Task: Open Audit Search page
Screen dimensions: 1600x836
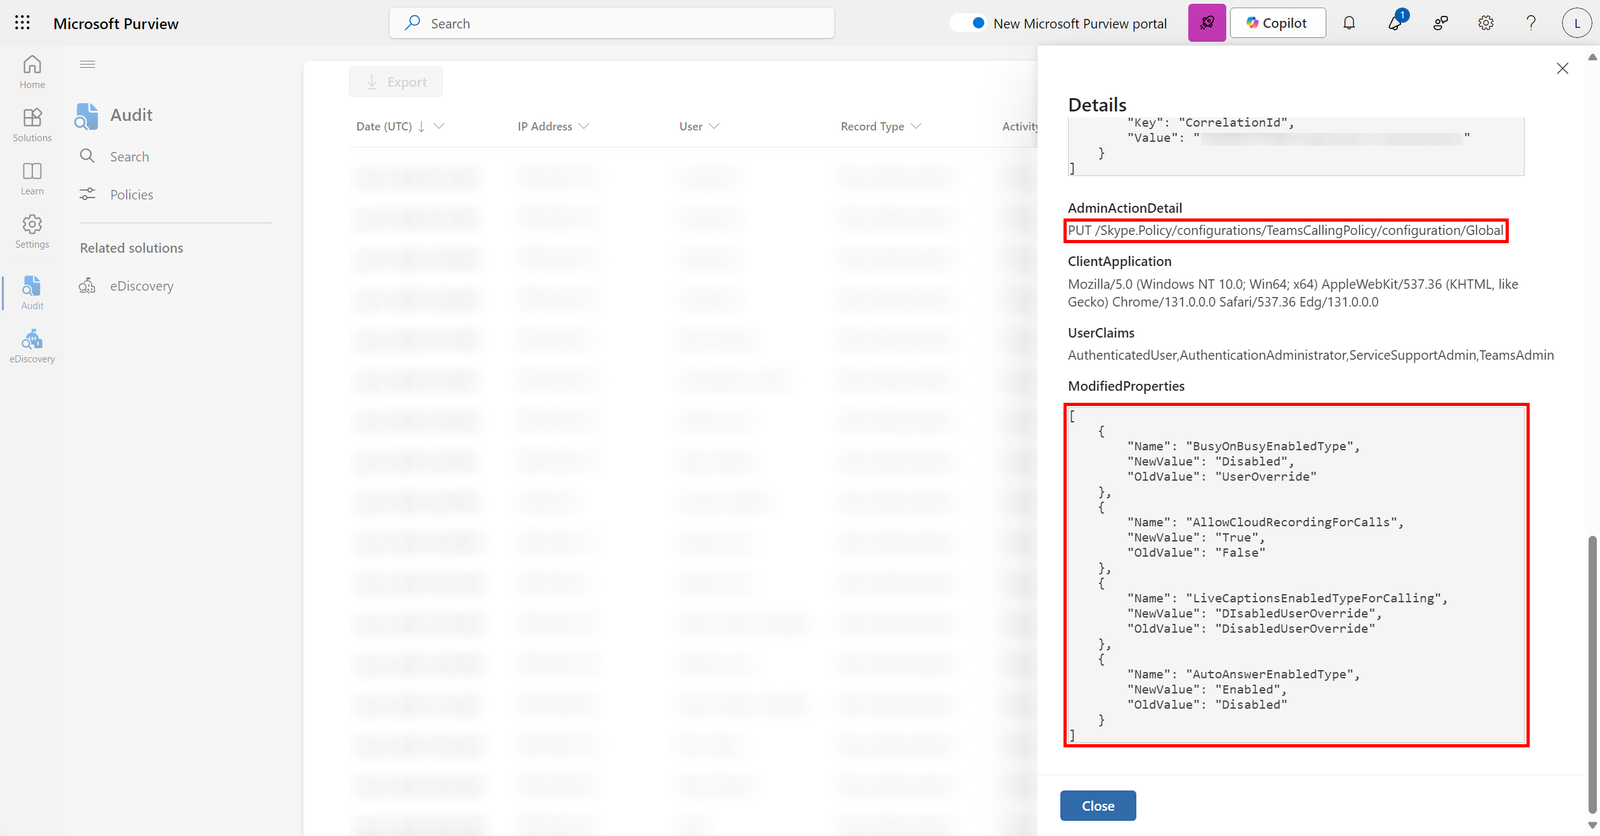Action: (129, 157)
